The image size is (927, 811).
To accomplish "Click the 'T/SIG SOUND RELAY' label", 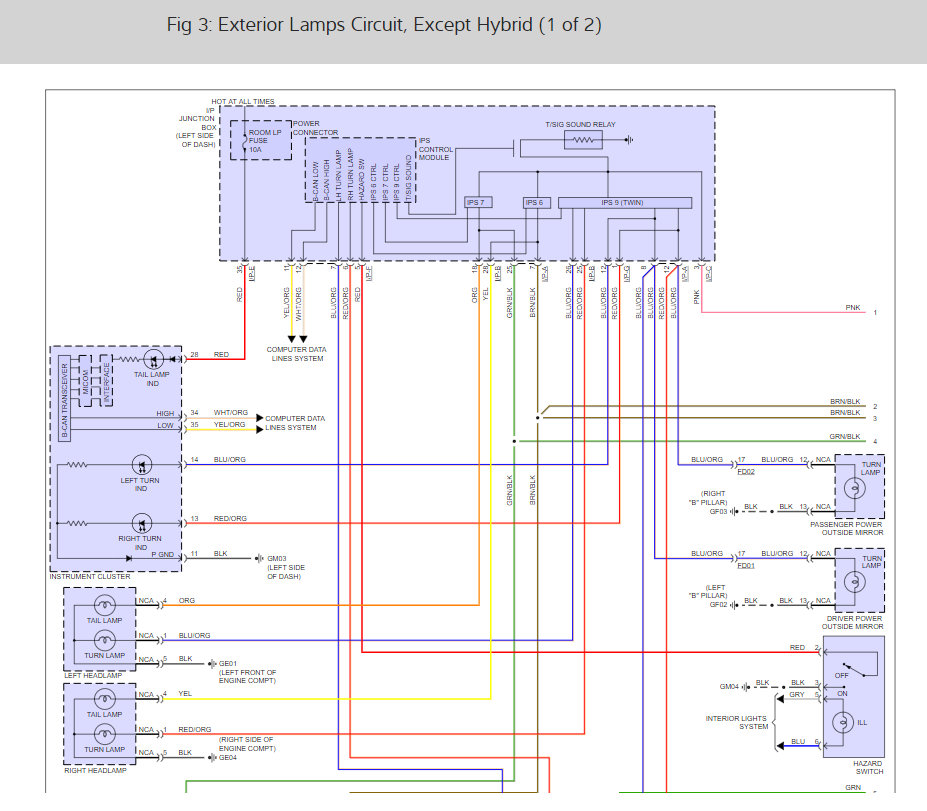I will [x=580, y=125].
